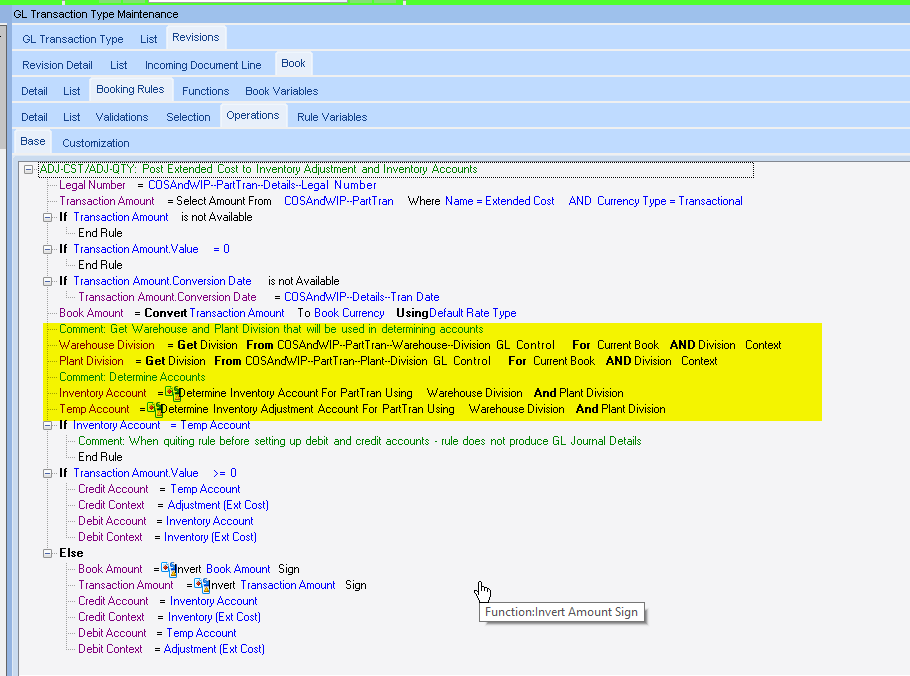The height and width of the screenshot is (676, 910).
Task: Click the 'Transactional' currency type link
Action: pos(710,201)
